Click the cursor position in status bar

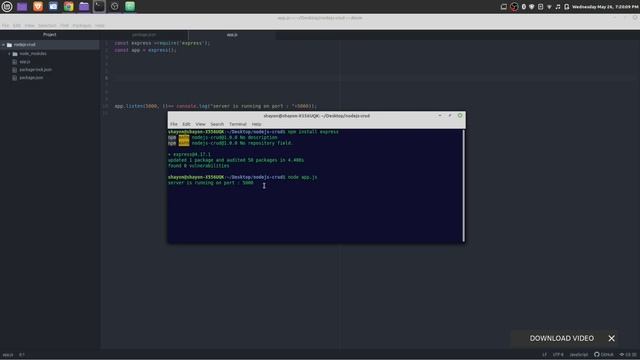pyautogui.click(x=22, y=355)
